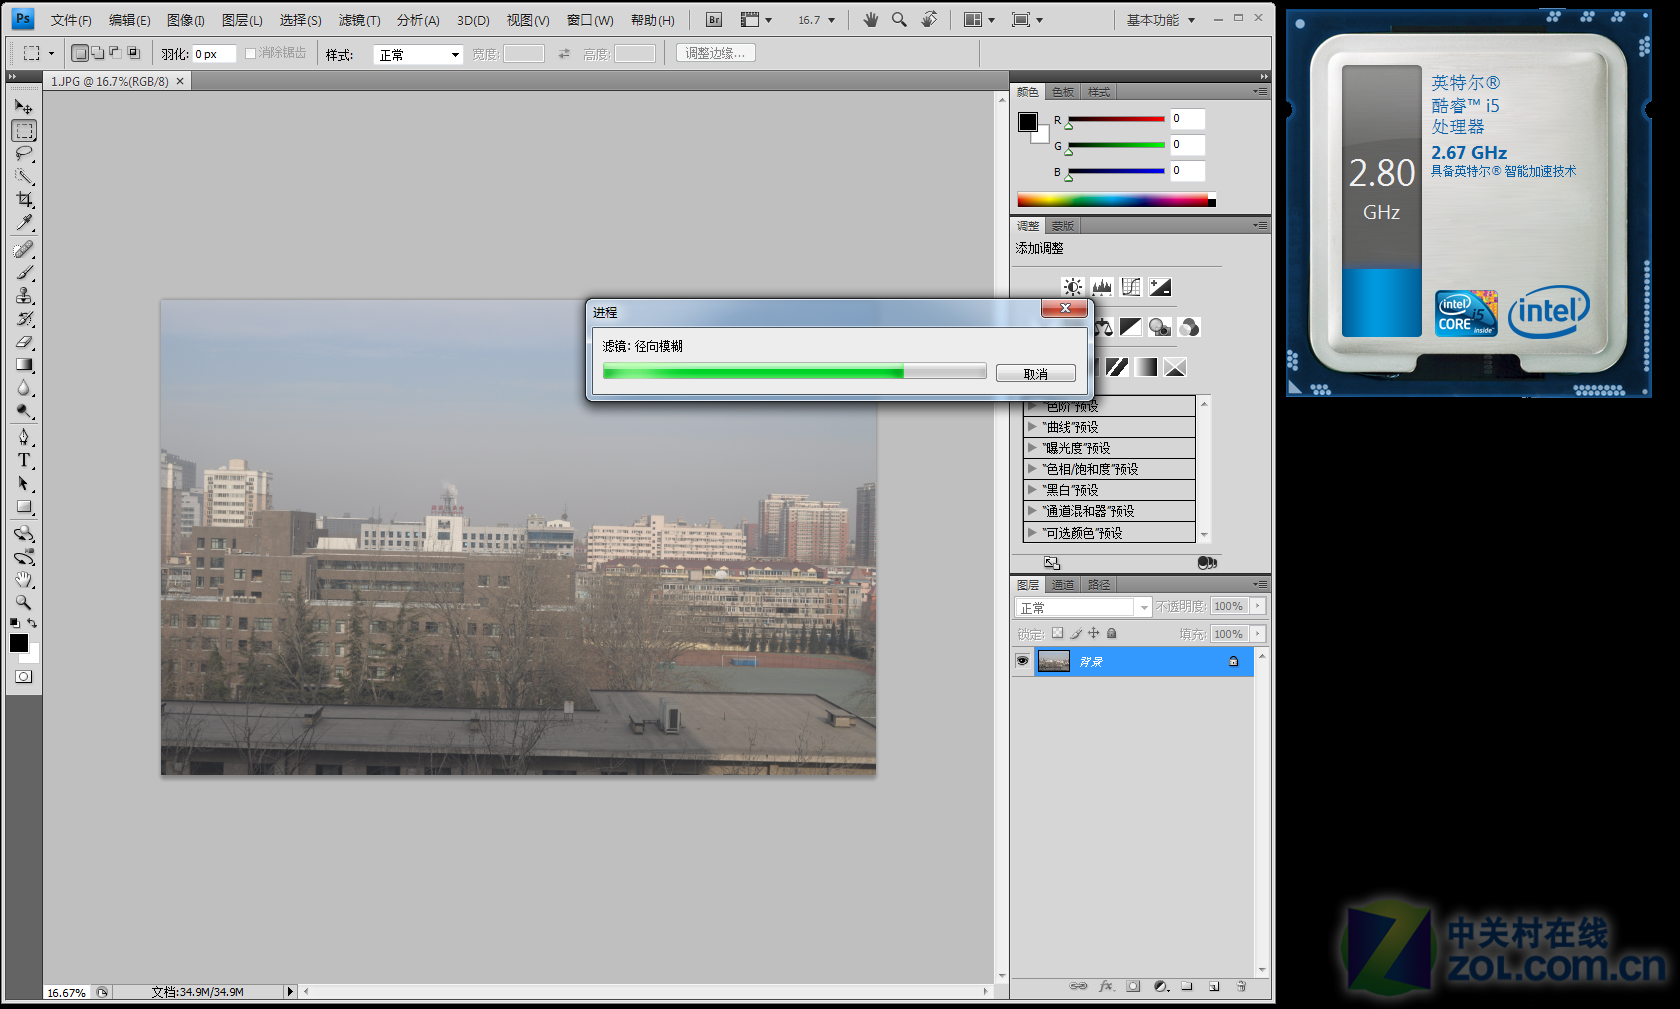Select the Brush tool

click(x=24, y=273)
